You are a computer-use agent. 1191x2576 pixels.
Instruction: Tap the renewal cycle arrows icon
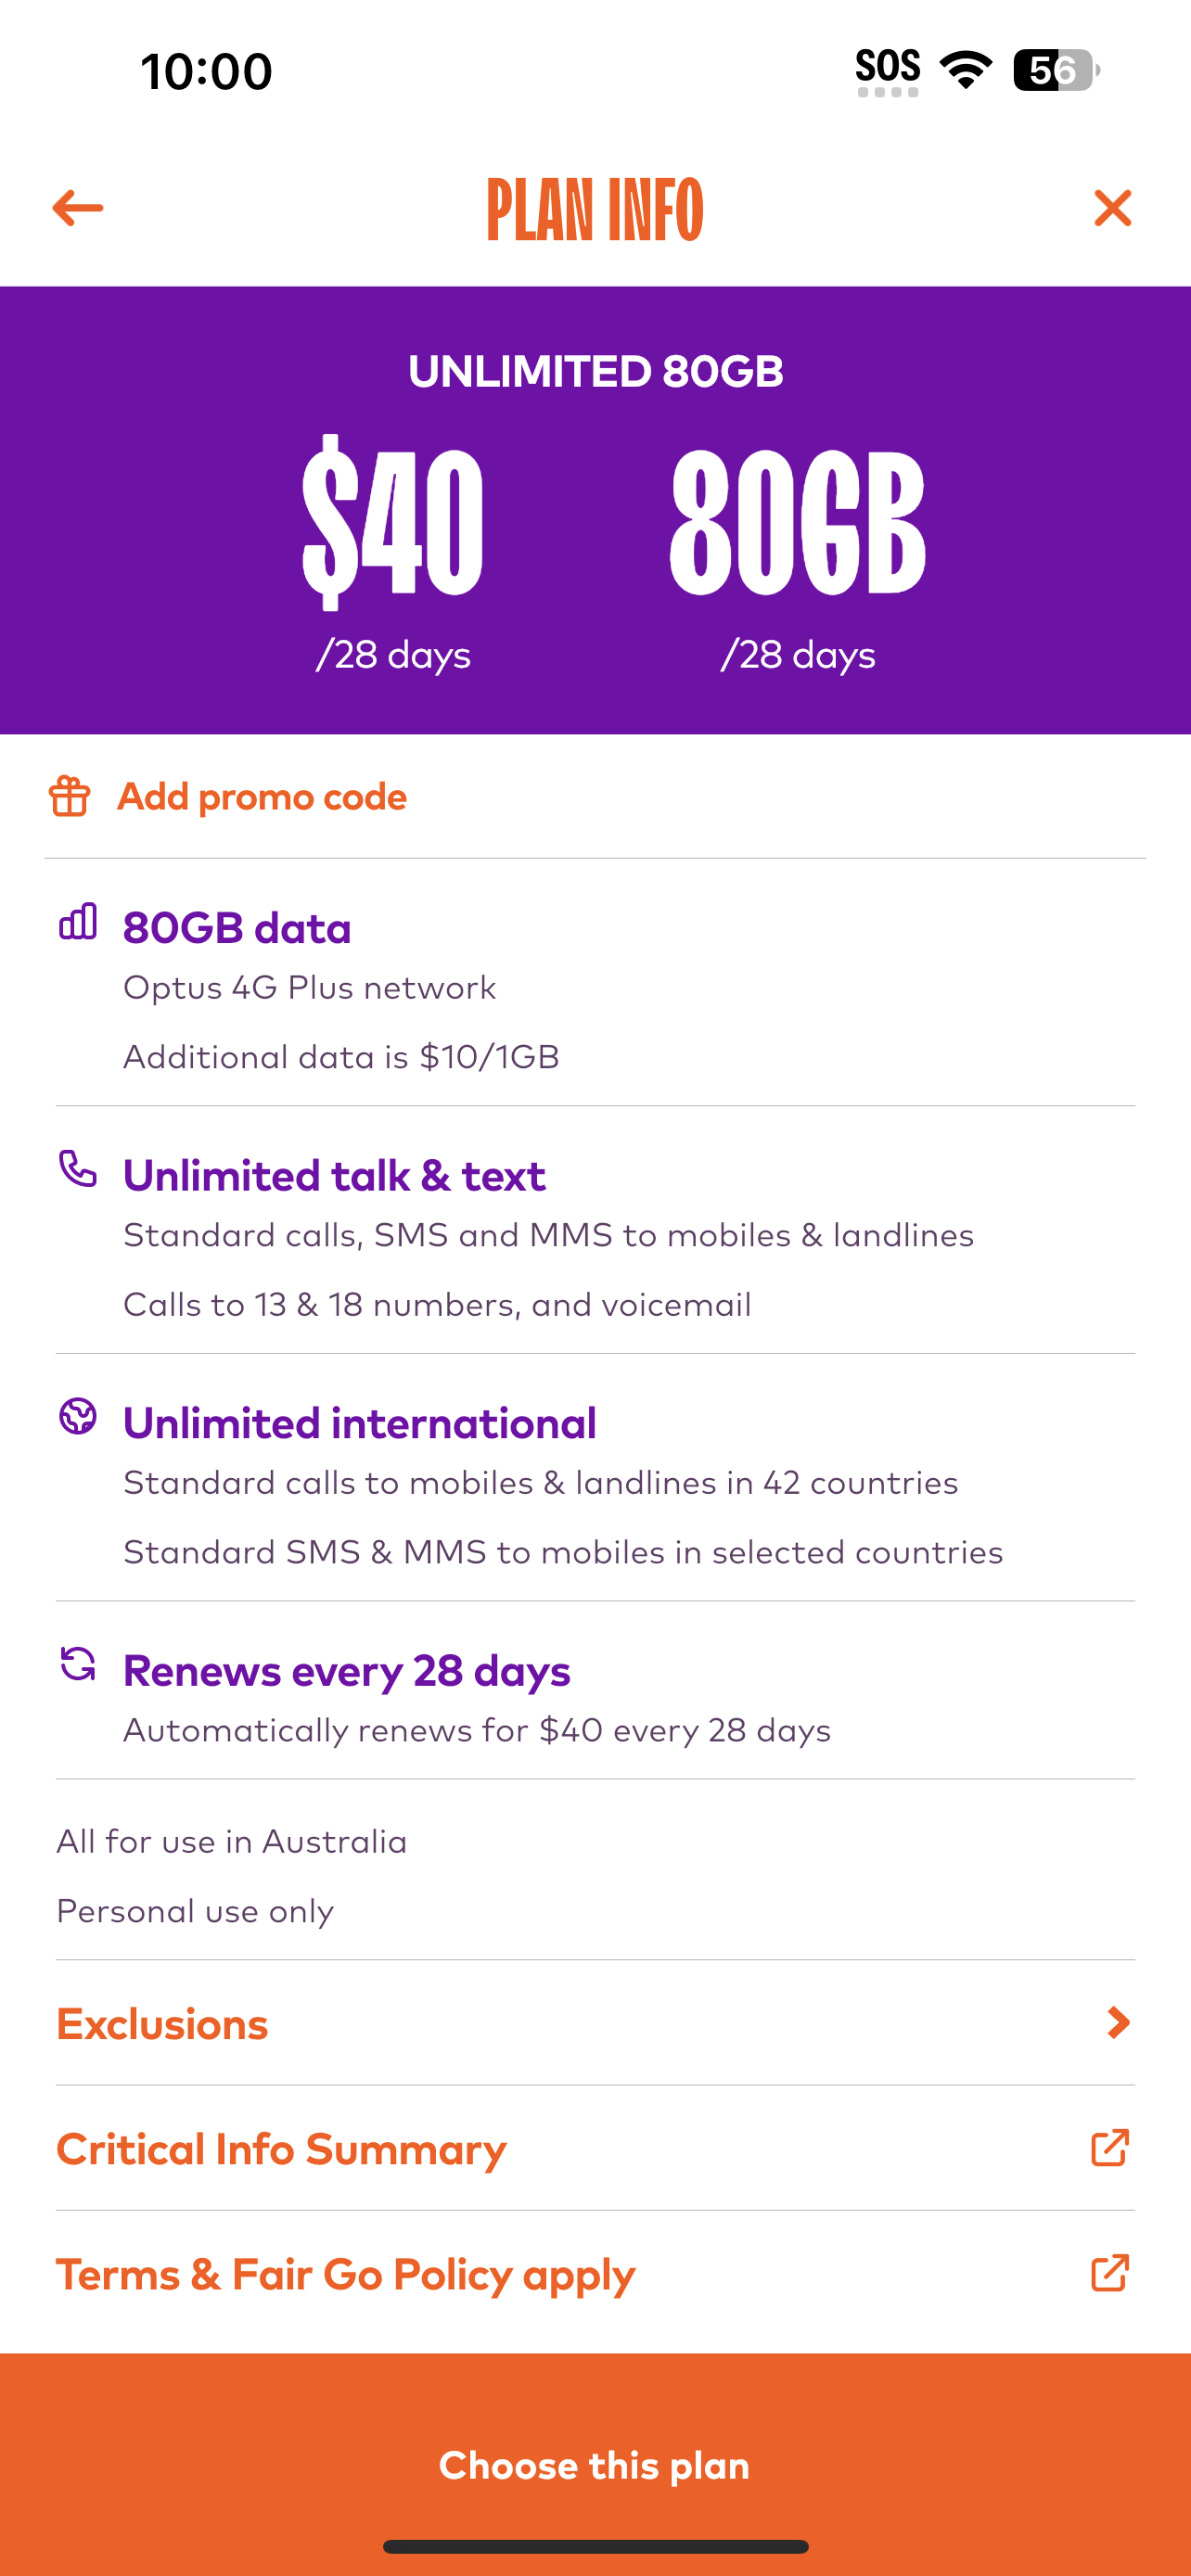click(x=78, y=1664)
